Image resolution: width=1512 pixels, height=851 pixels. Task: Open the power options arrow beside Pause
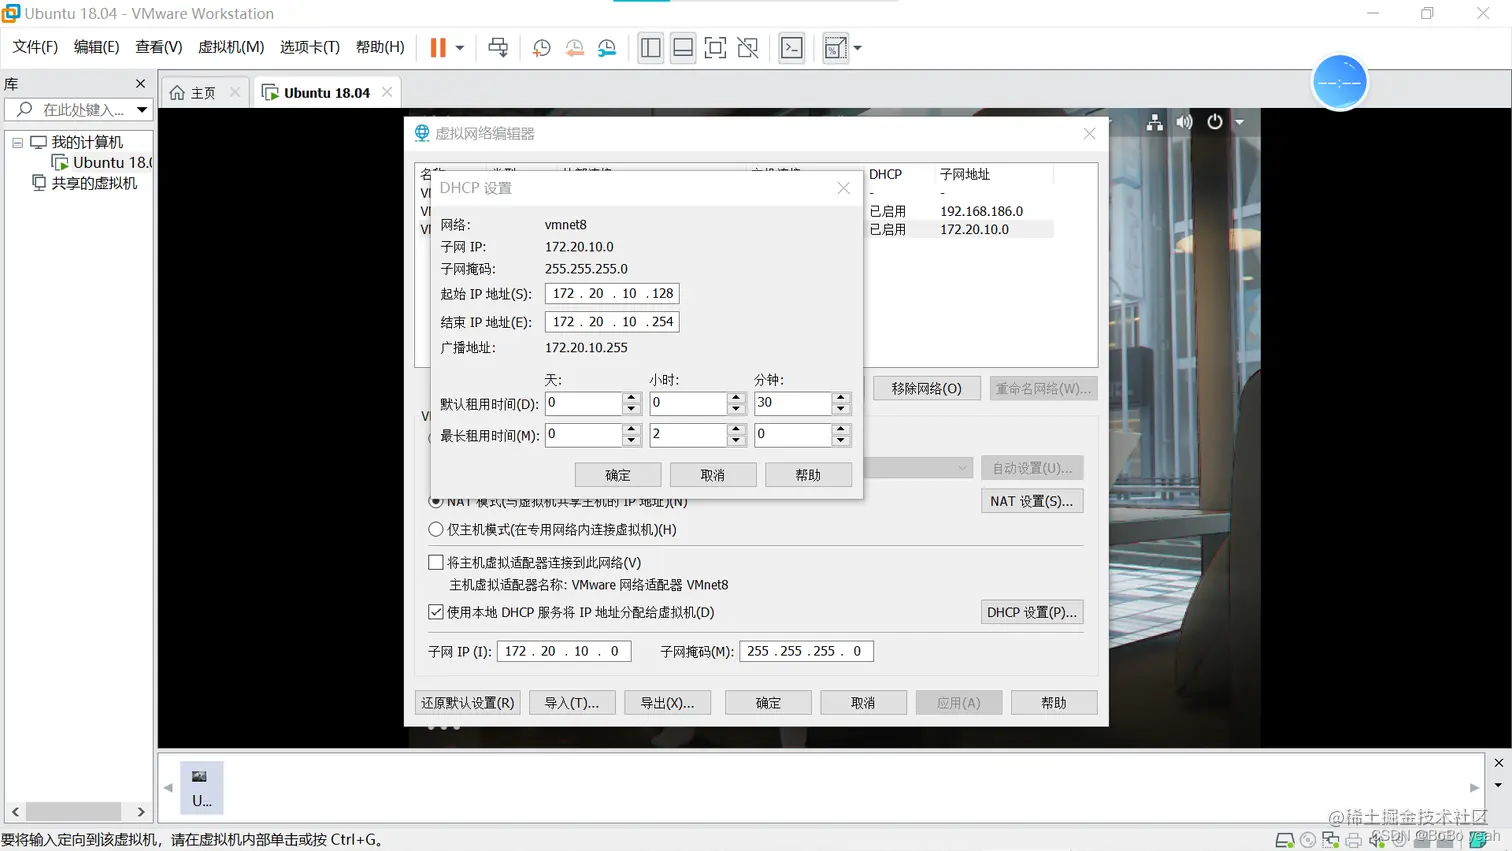pos(460,47)
